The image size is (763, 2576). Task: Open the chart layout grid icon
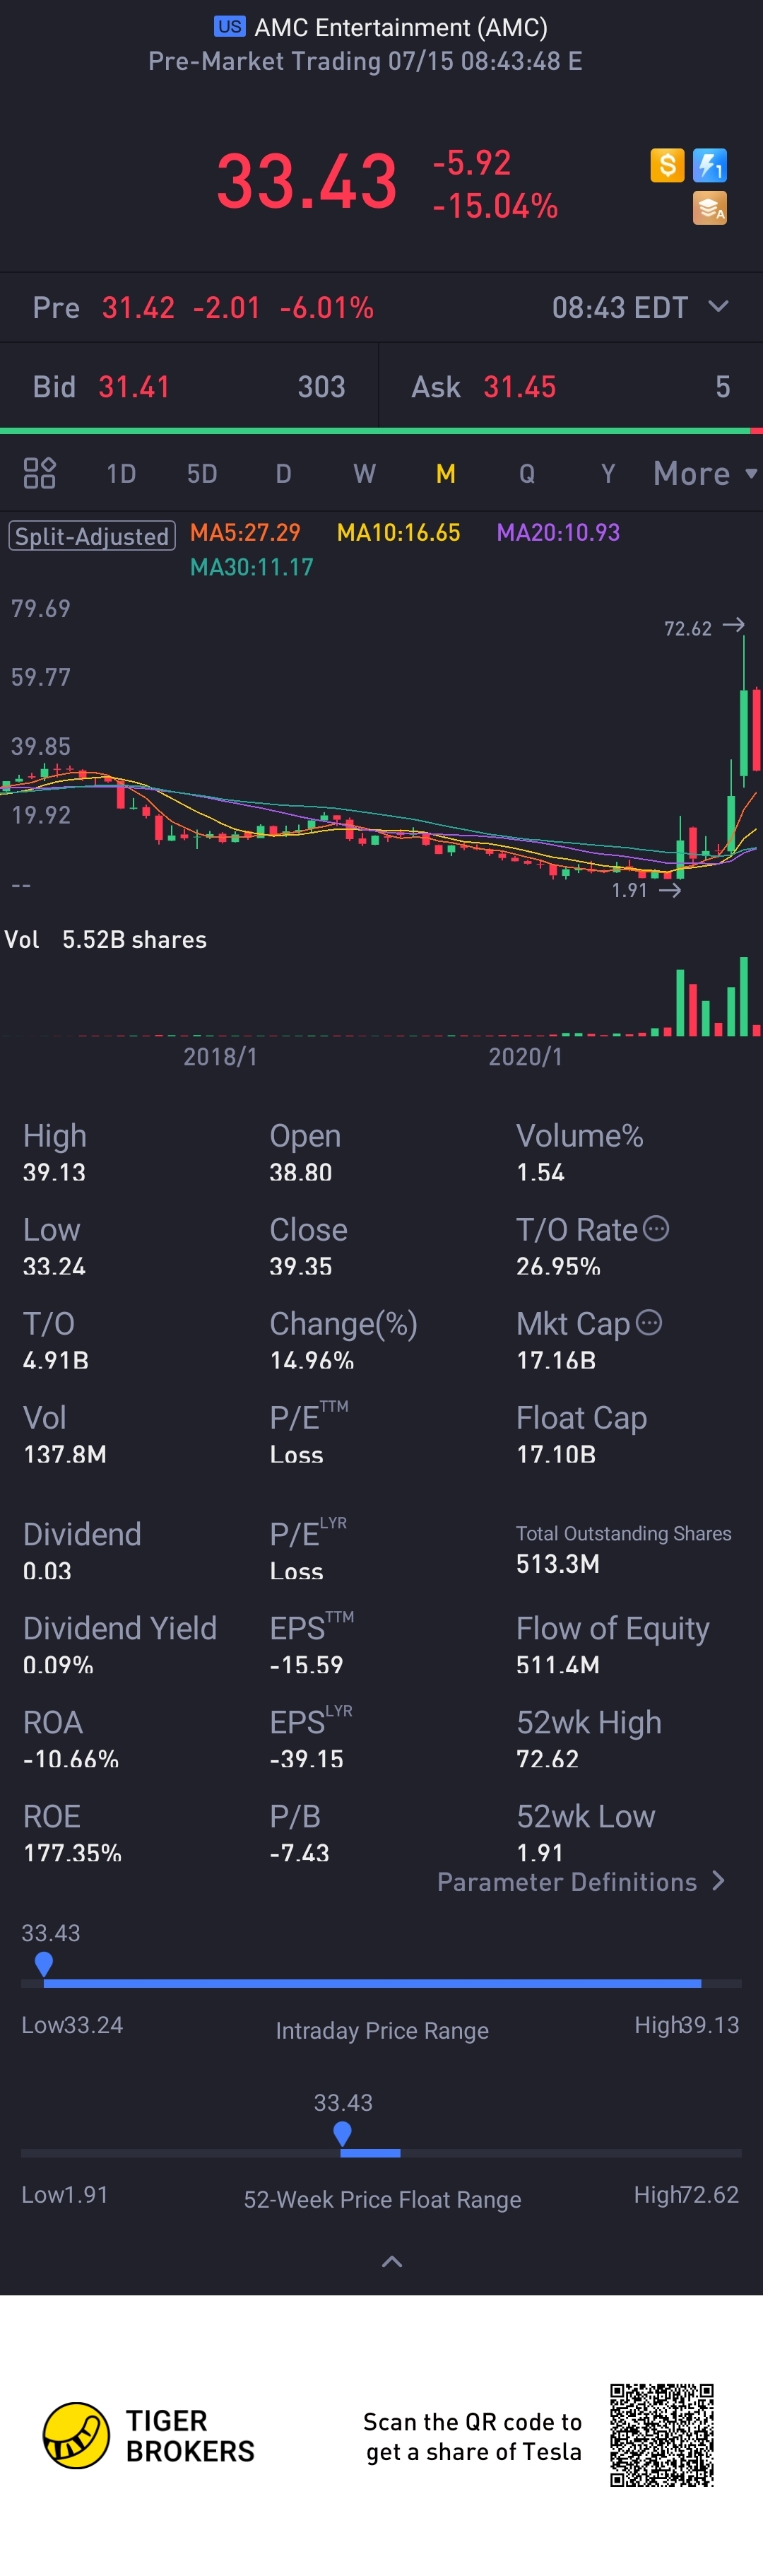(39, 473)
